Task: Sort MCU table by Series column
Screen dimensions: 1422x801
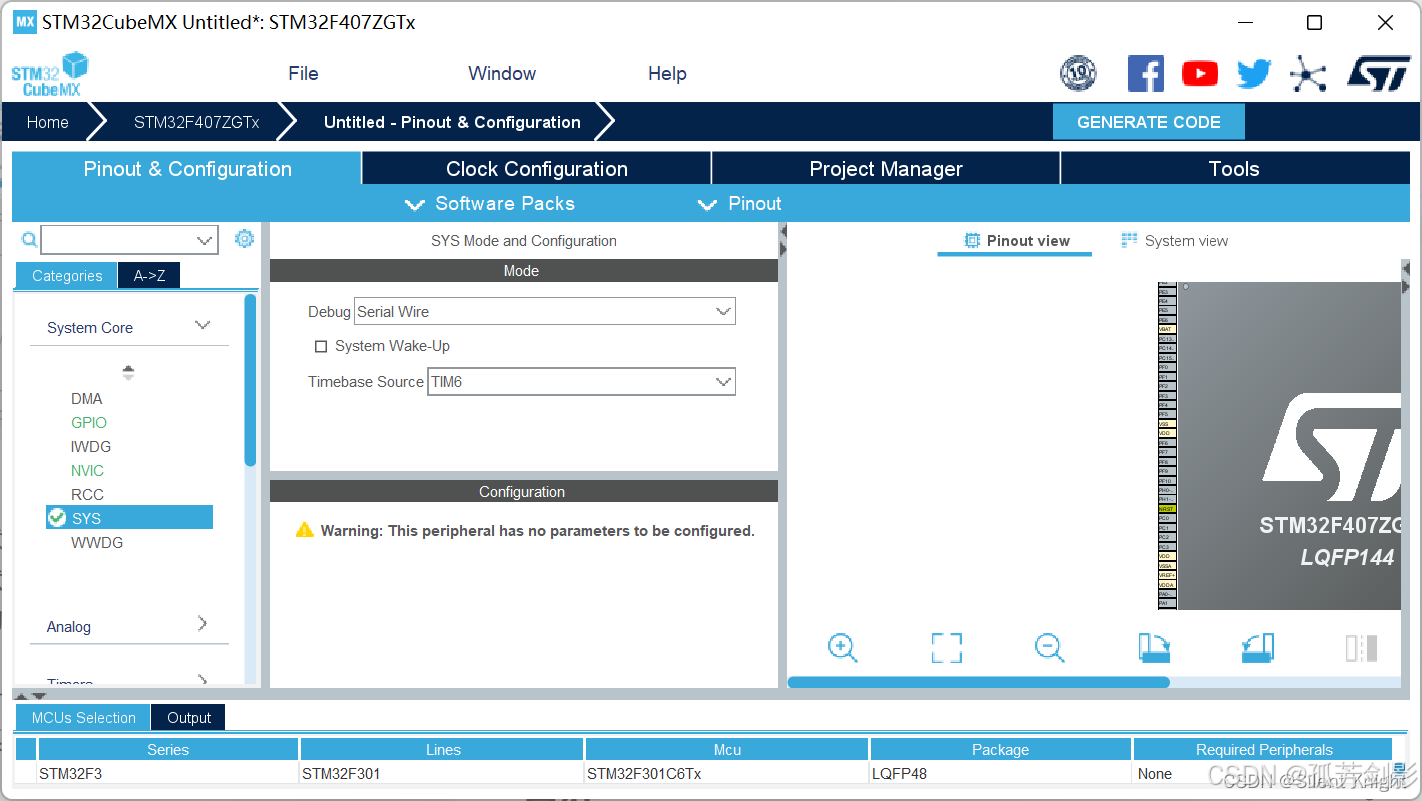Action: pyautogui.click(x=168, y=749)
